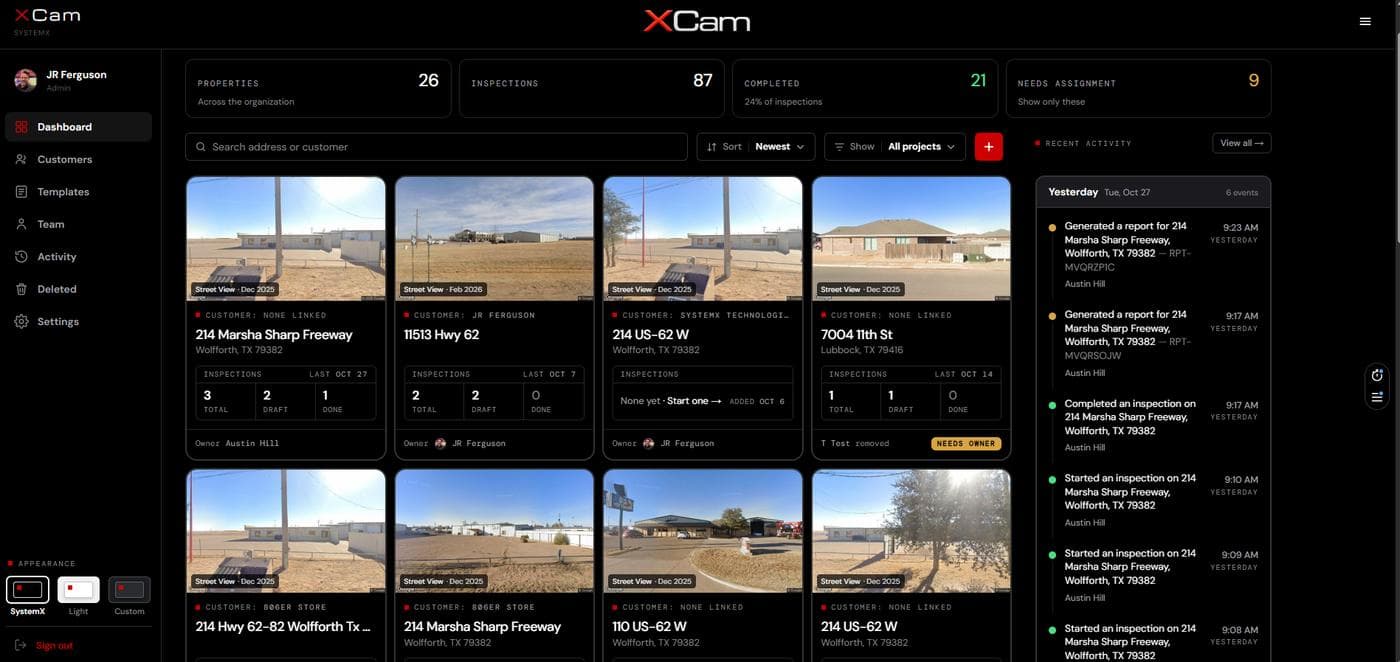
Task: Click 7004 11th St card title
Action: [x=857, y=334]
